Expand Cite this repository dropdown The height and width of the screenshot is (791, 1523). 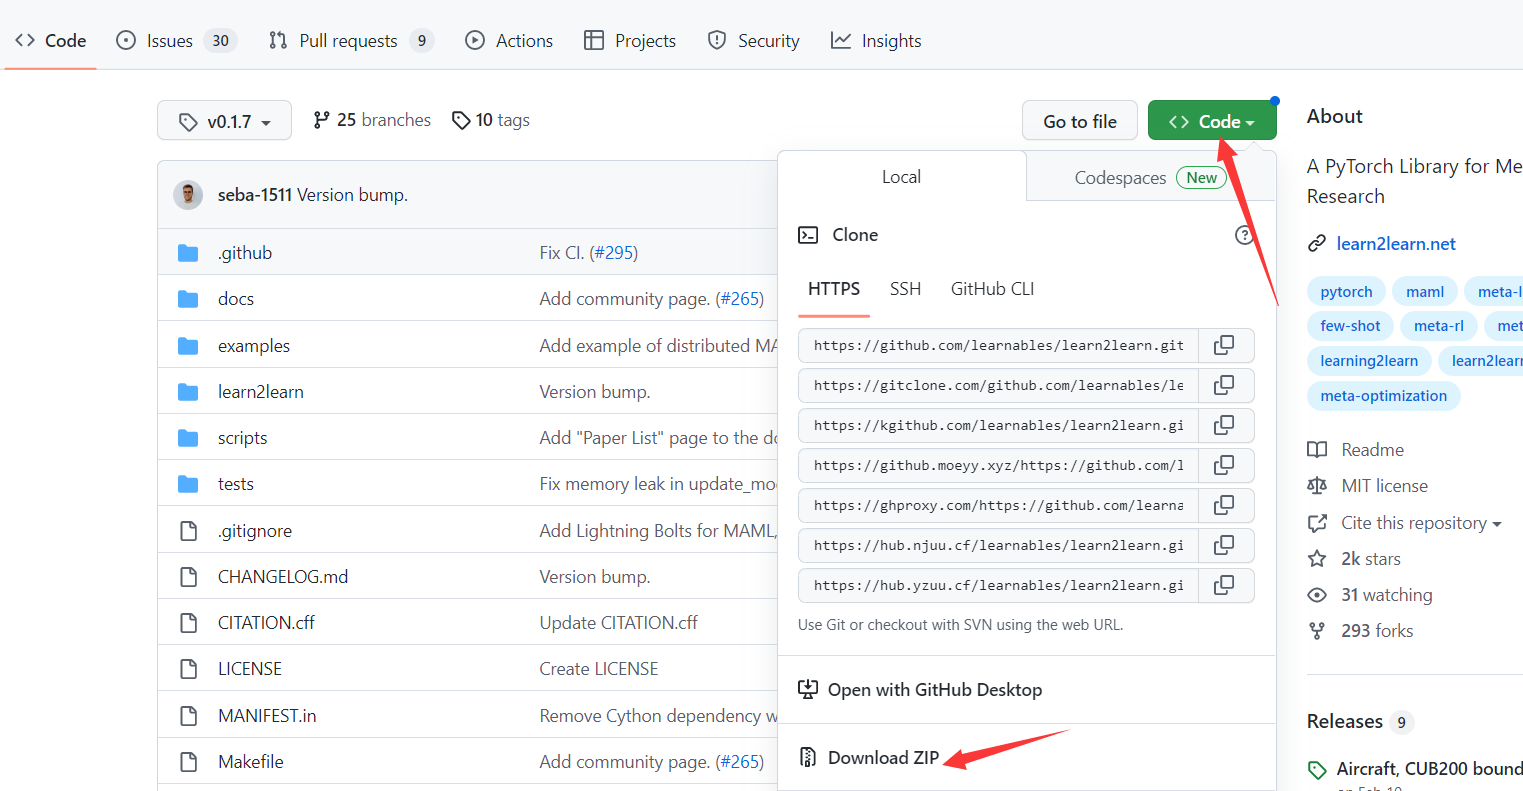click(x=1421, y=523)
